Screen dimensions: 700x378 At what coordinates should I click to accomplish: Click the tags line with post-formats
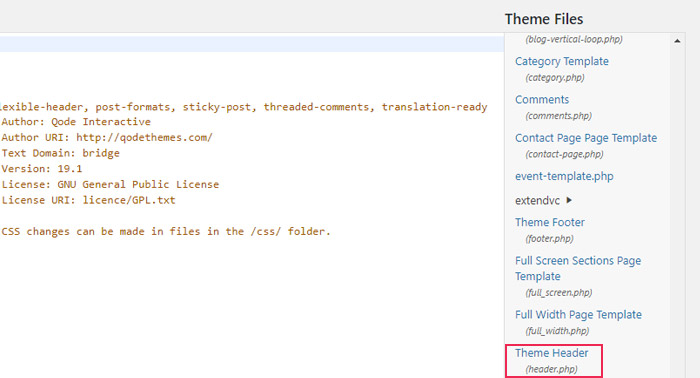(244, 107)
